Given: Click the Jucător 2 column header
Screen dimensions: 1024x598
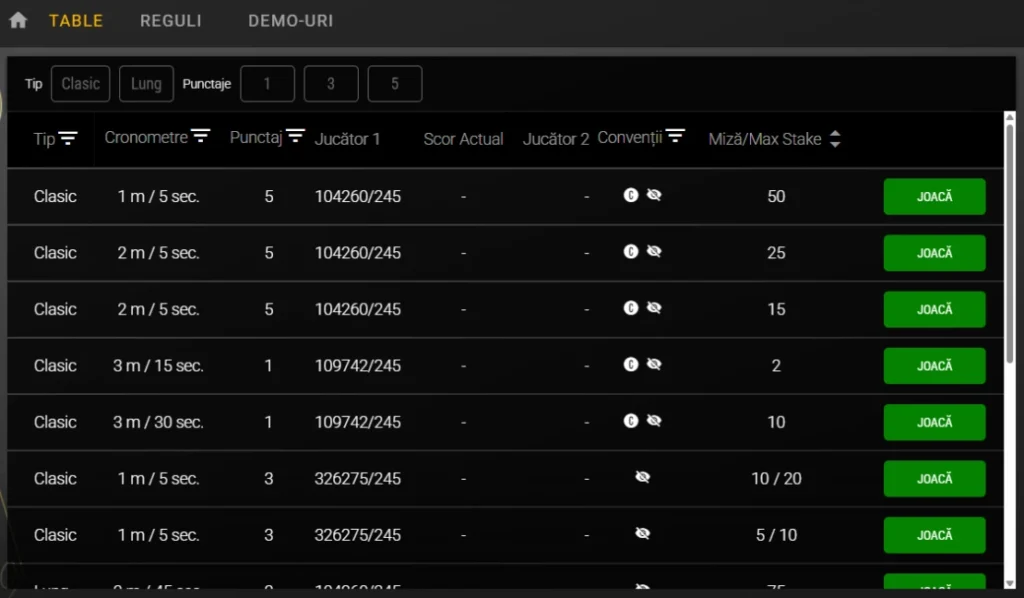Looking at the screenshot, I should click(556, 139).
